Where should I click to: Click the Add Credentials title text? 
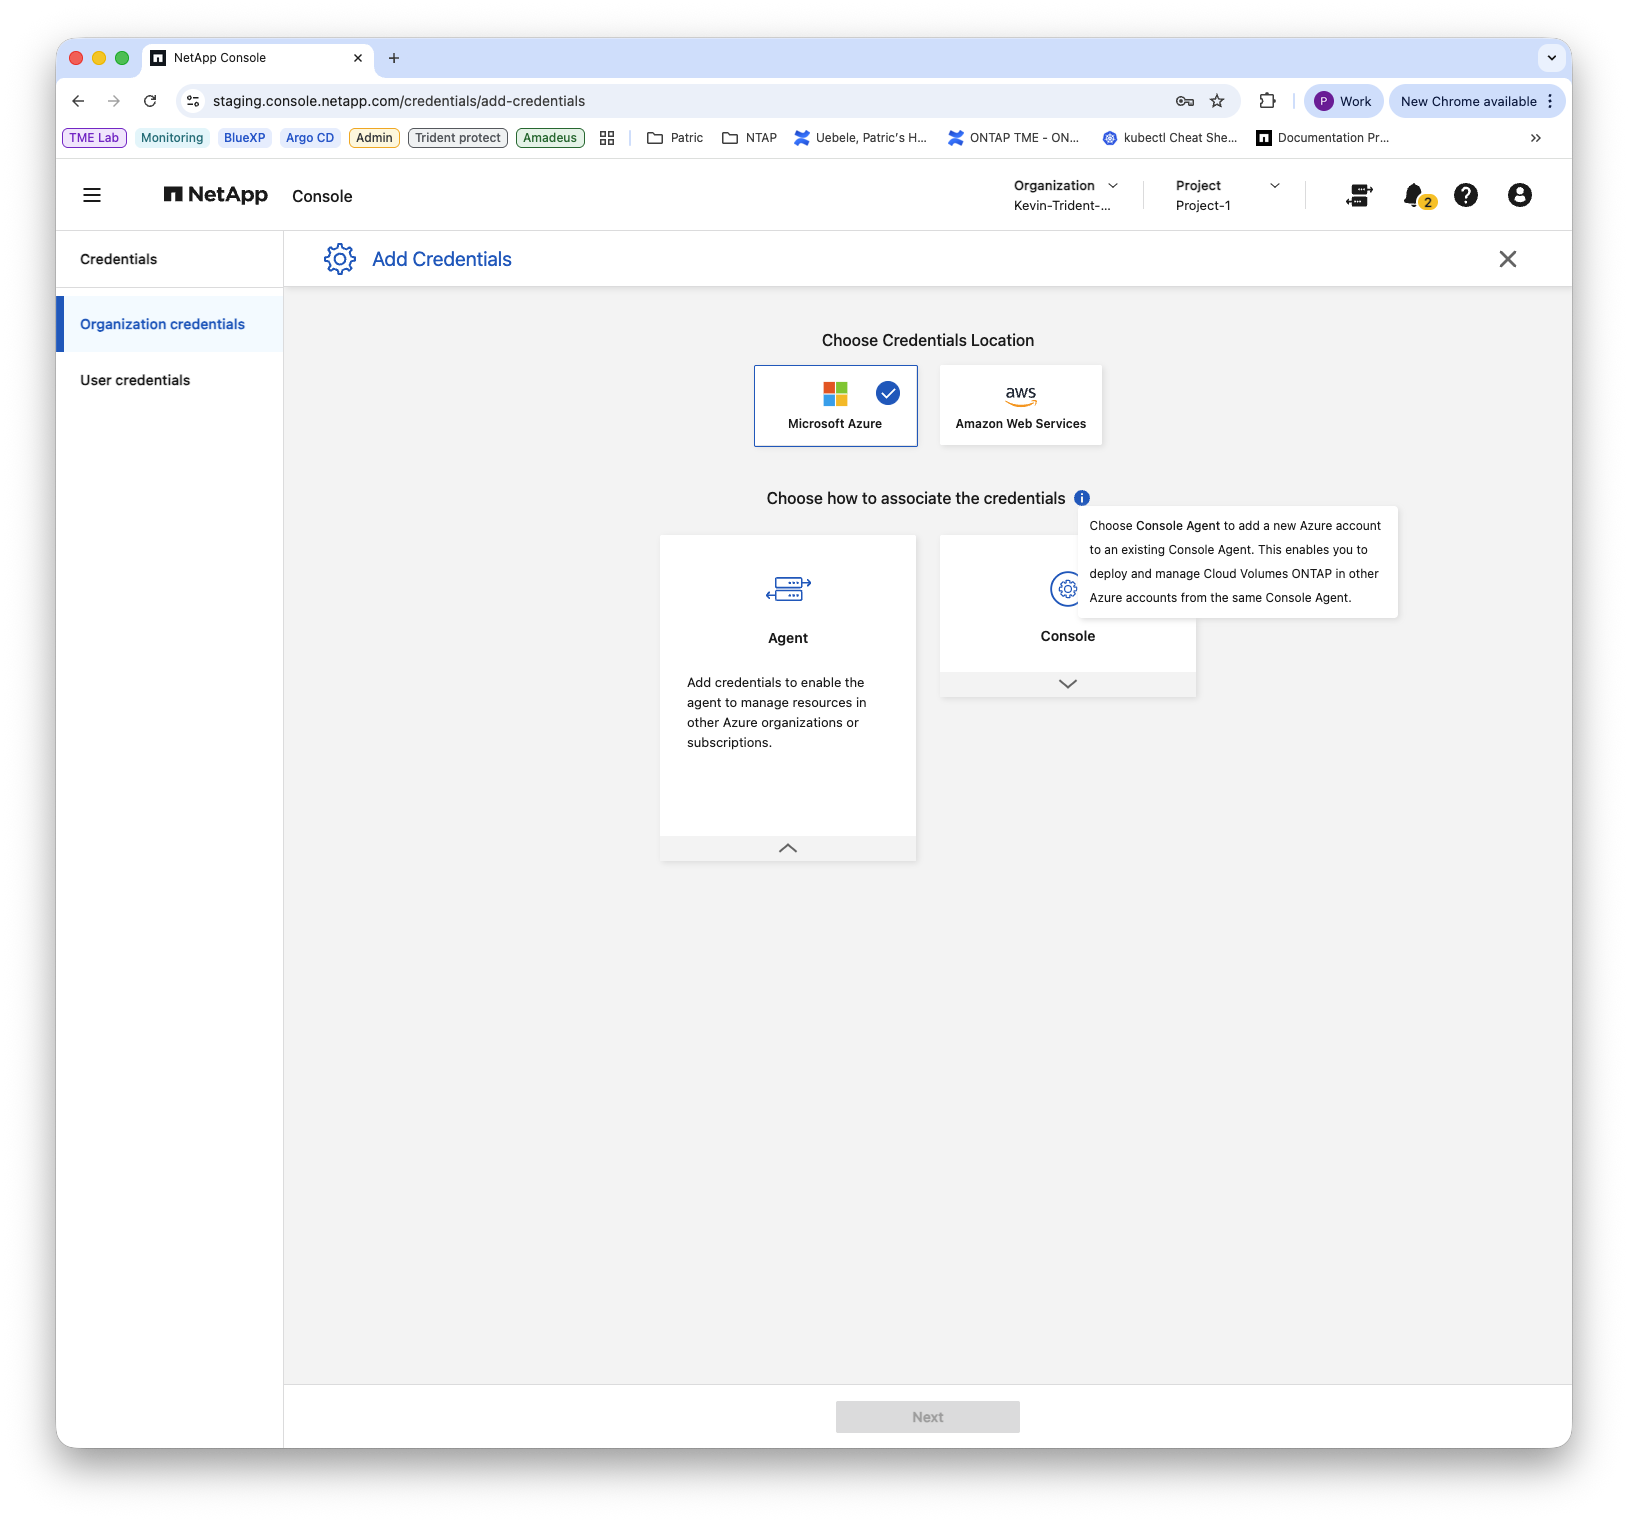coord(442,259)
